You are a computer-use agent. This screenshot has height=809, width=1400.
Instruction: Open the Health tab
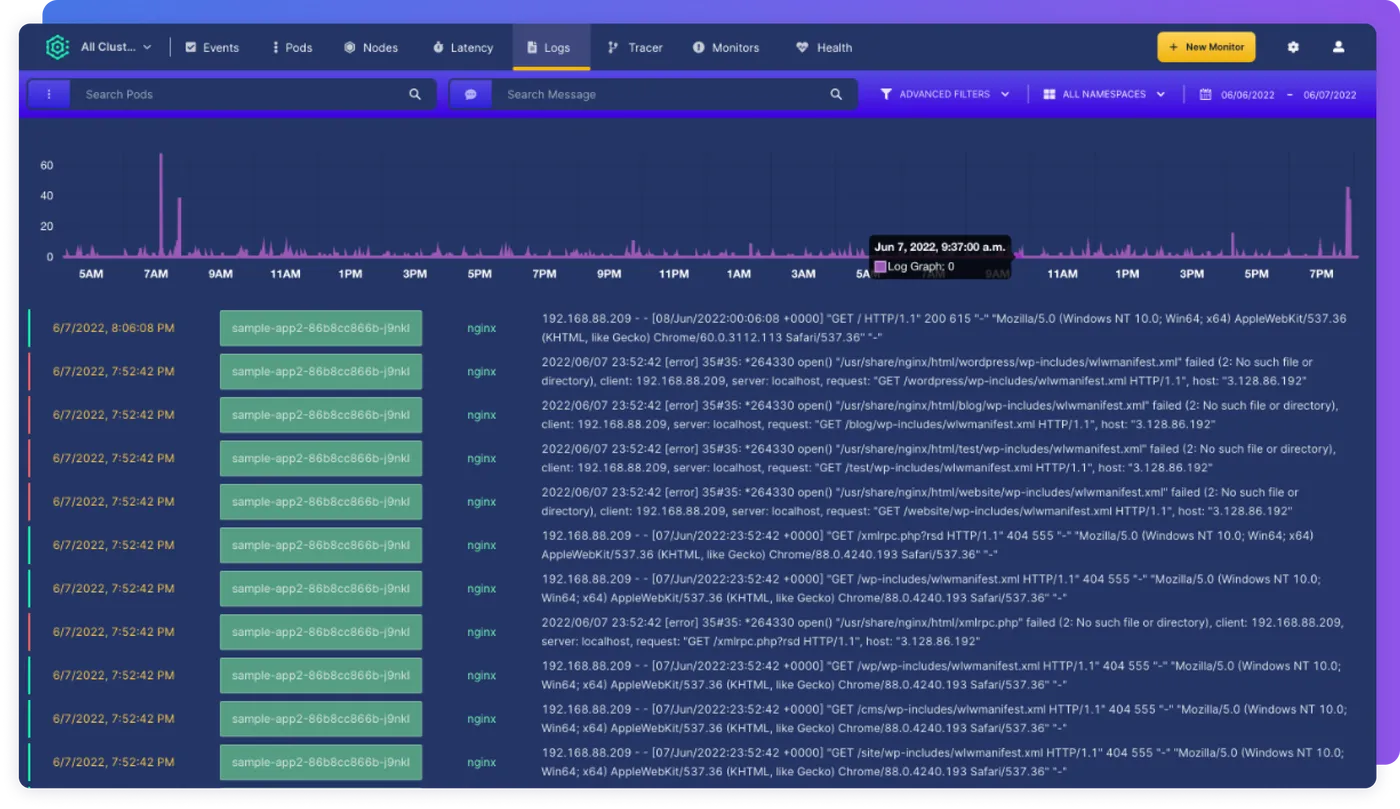tap(824, 47)
